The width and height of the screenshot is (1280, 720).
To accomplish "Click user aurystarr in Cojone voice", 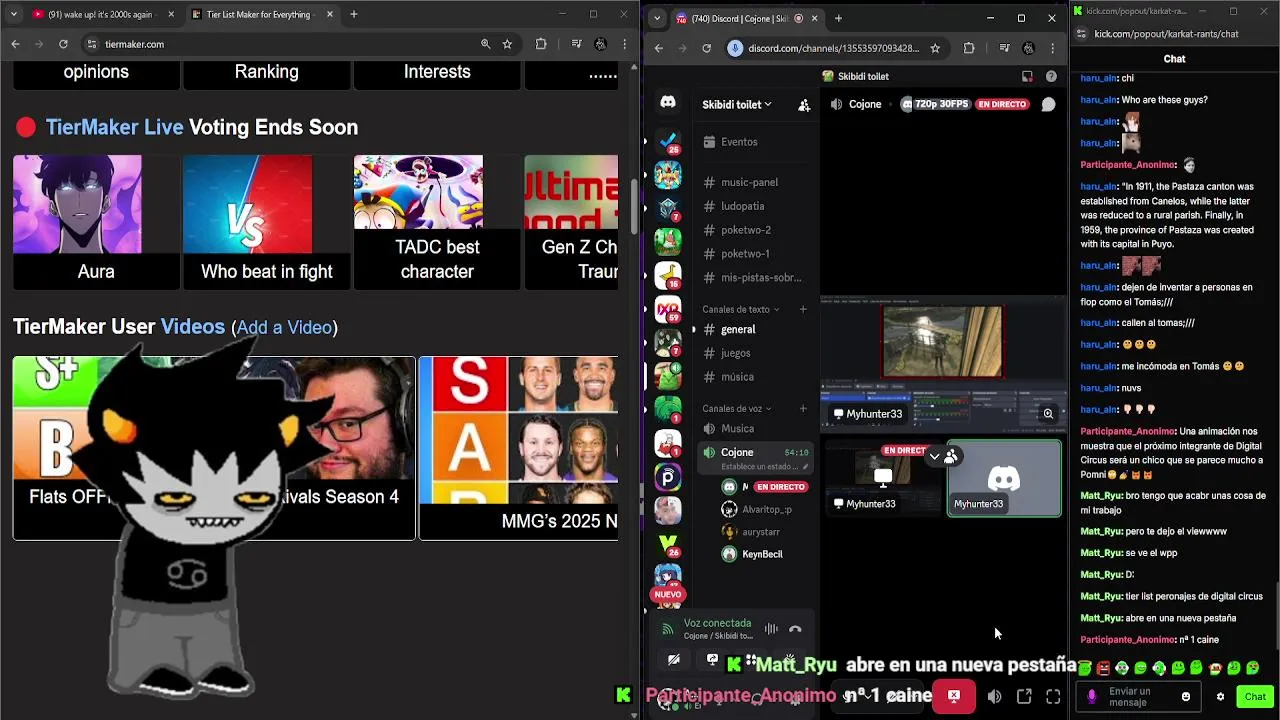I will point(761,532).
